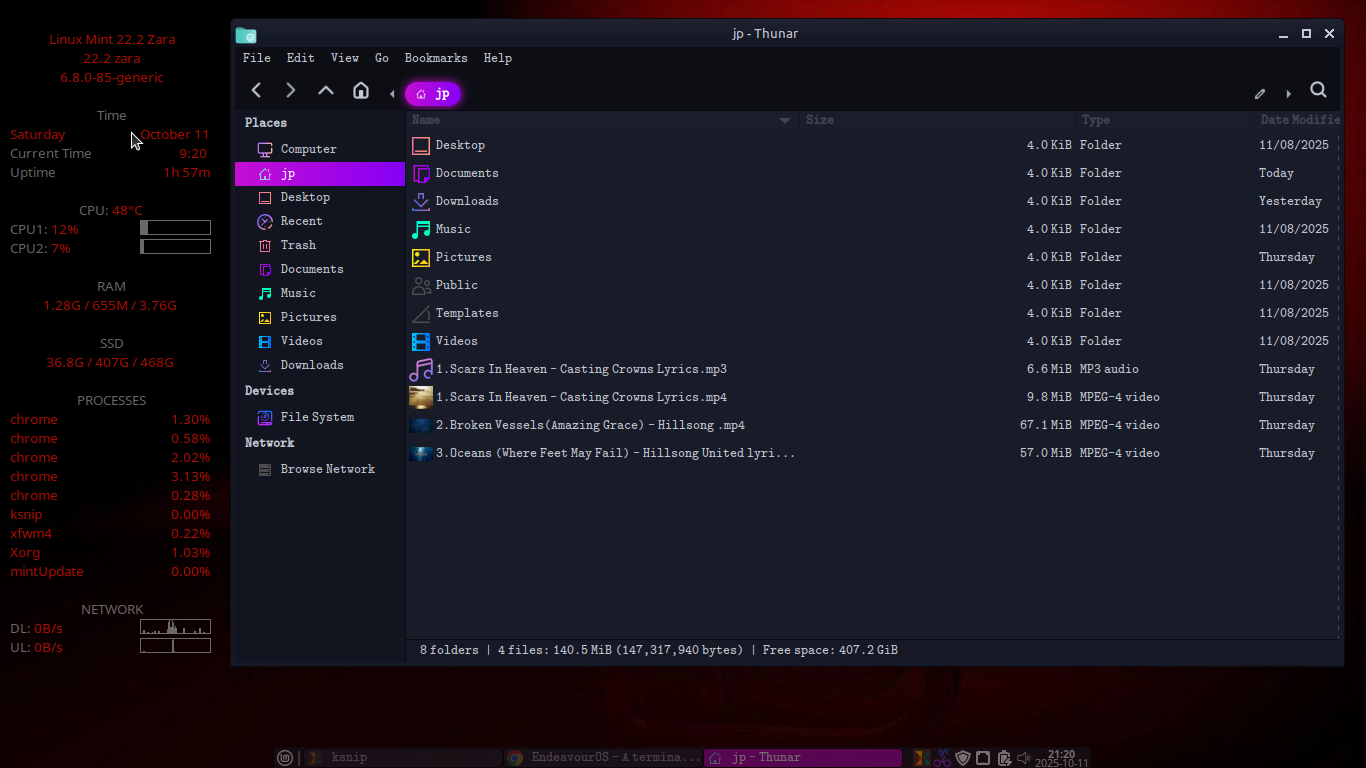The height and width of the screenshot is (768, 1366).
Task: Click the right path scroll arrow near pencil
Action: (x=1288, y=94)
